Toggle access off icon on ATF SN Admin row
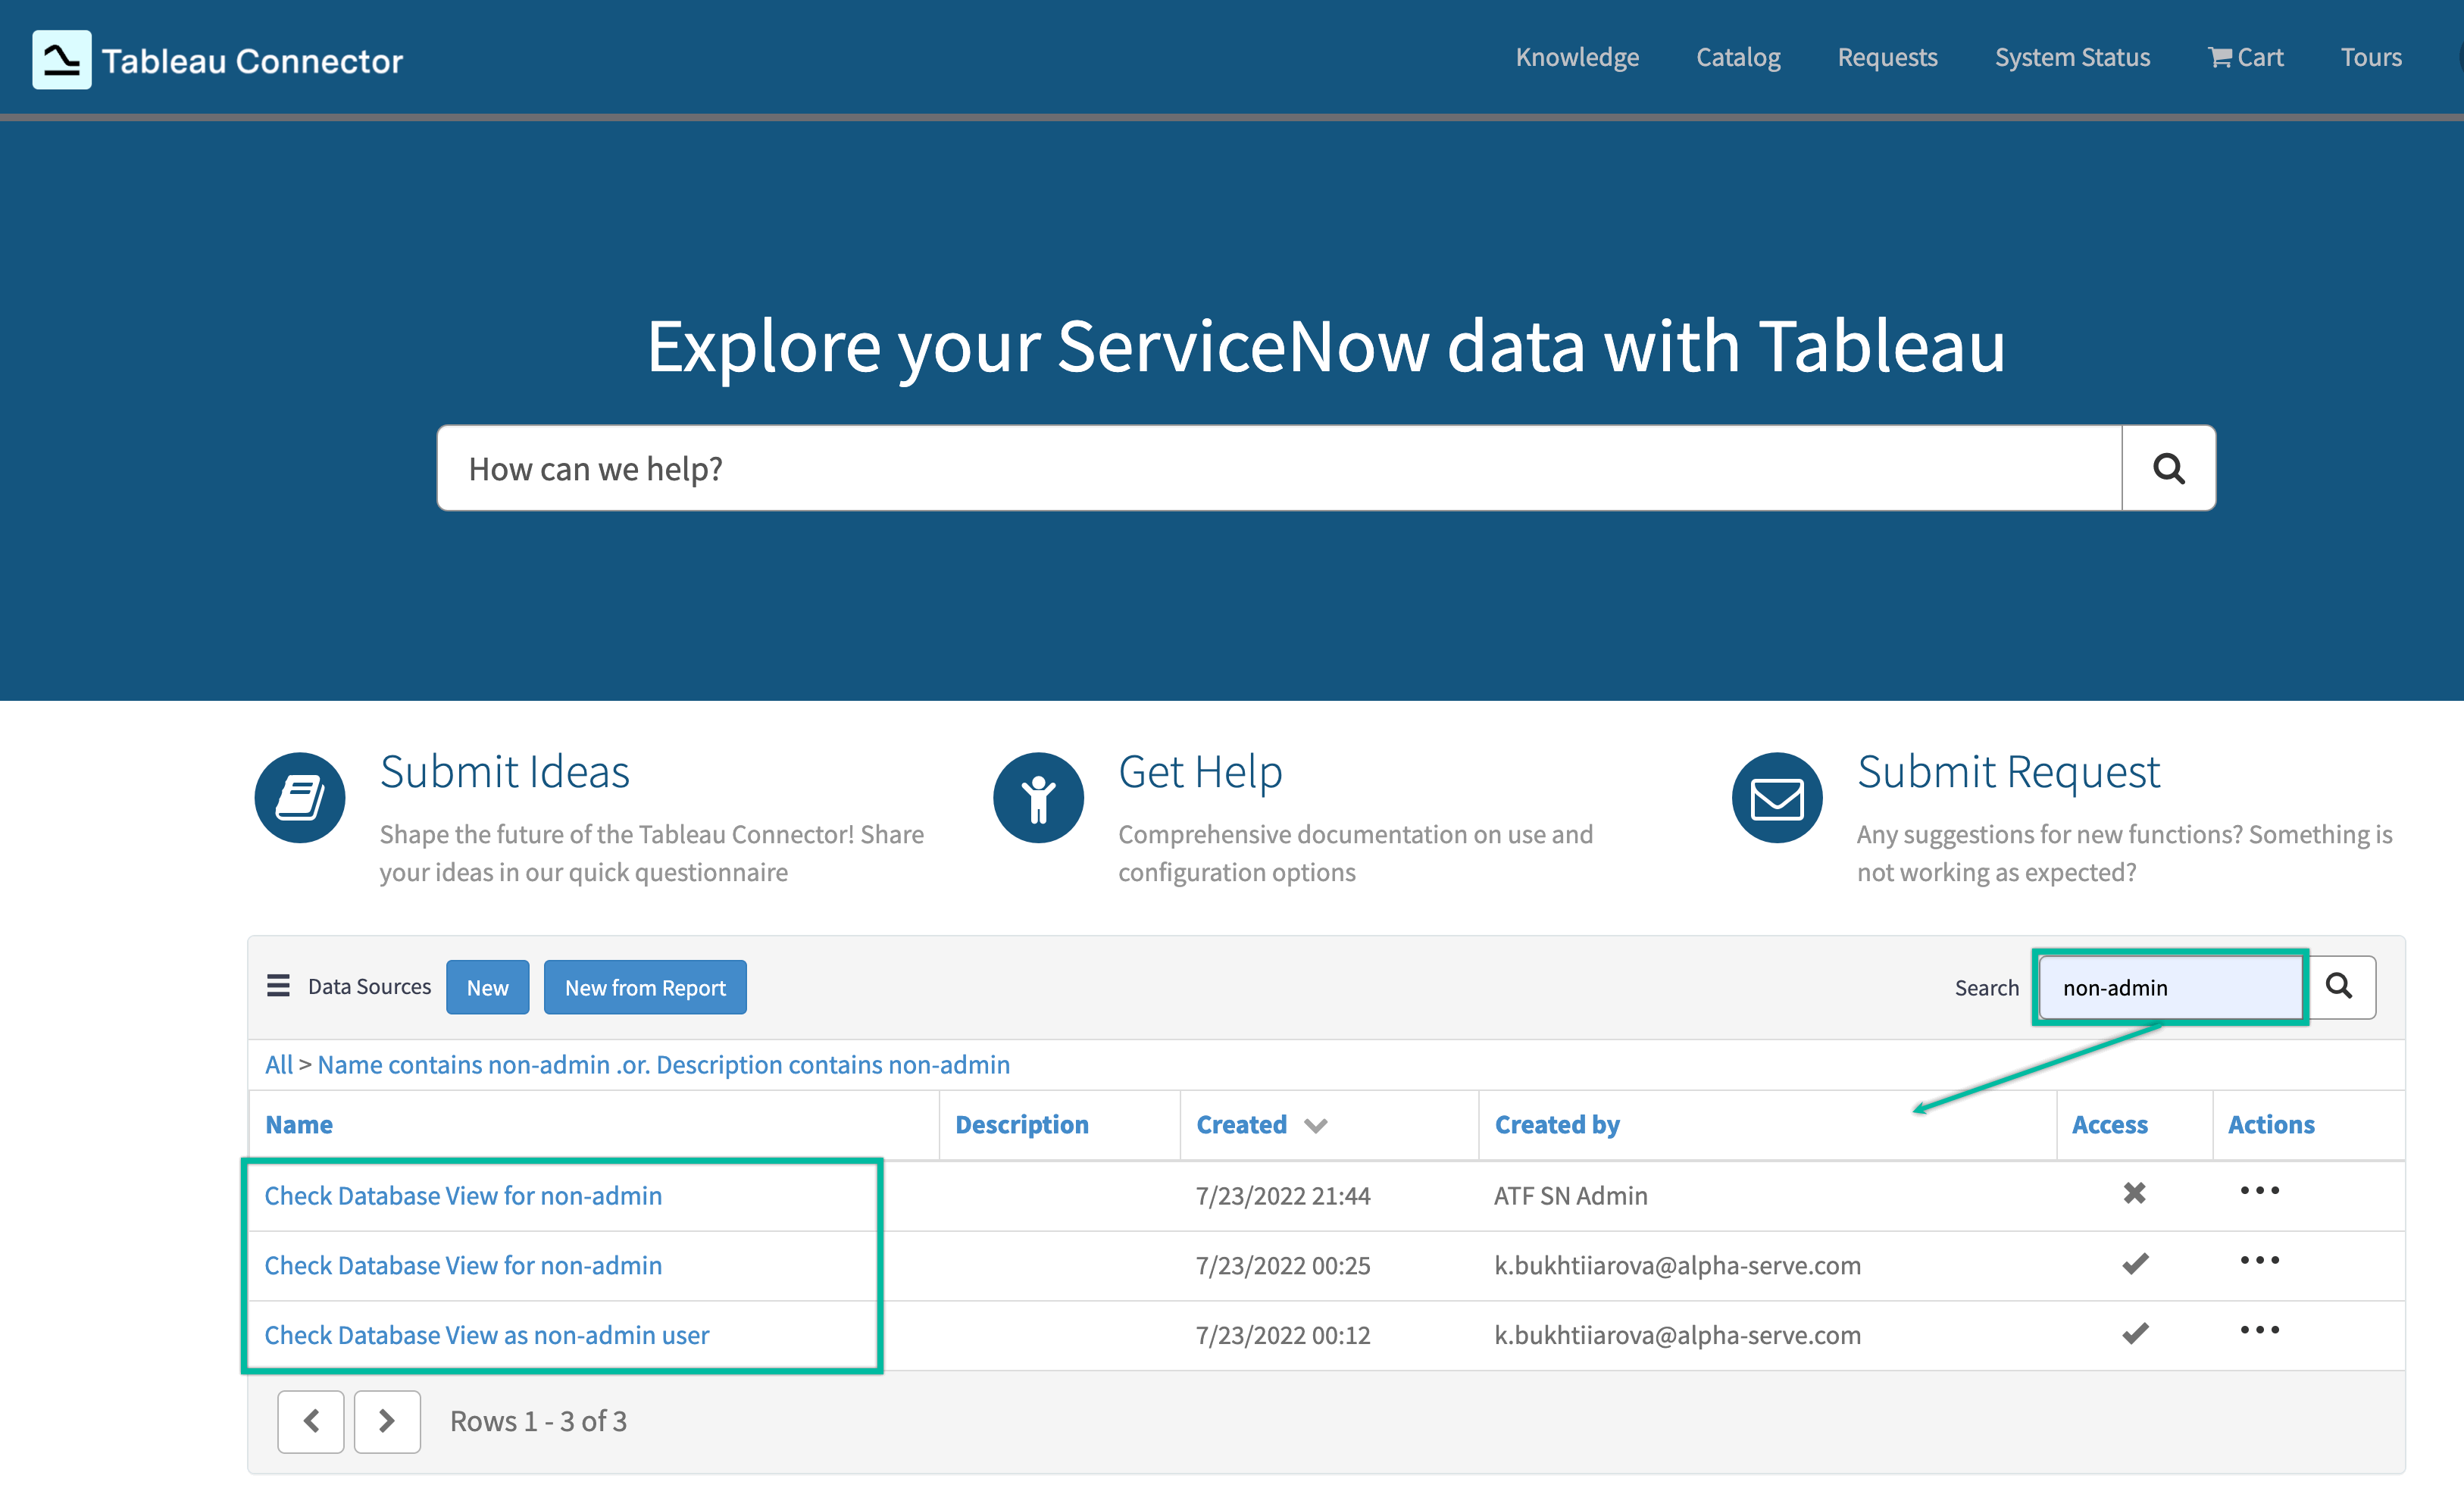Viewport: 2464px width, 1488px height. click(x=2134, y=1193)
